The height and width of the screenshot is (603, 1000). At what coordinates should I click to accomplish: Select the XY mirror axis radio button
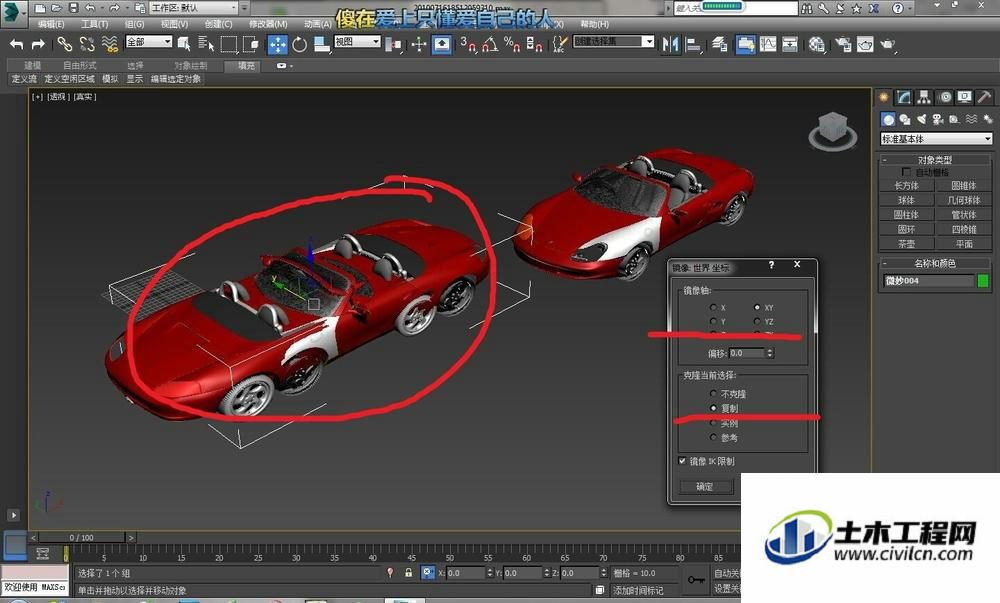757,307
